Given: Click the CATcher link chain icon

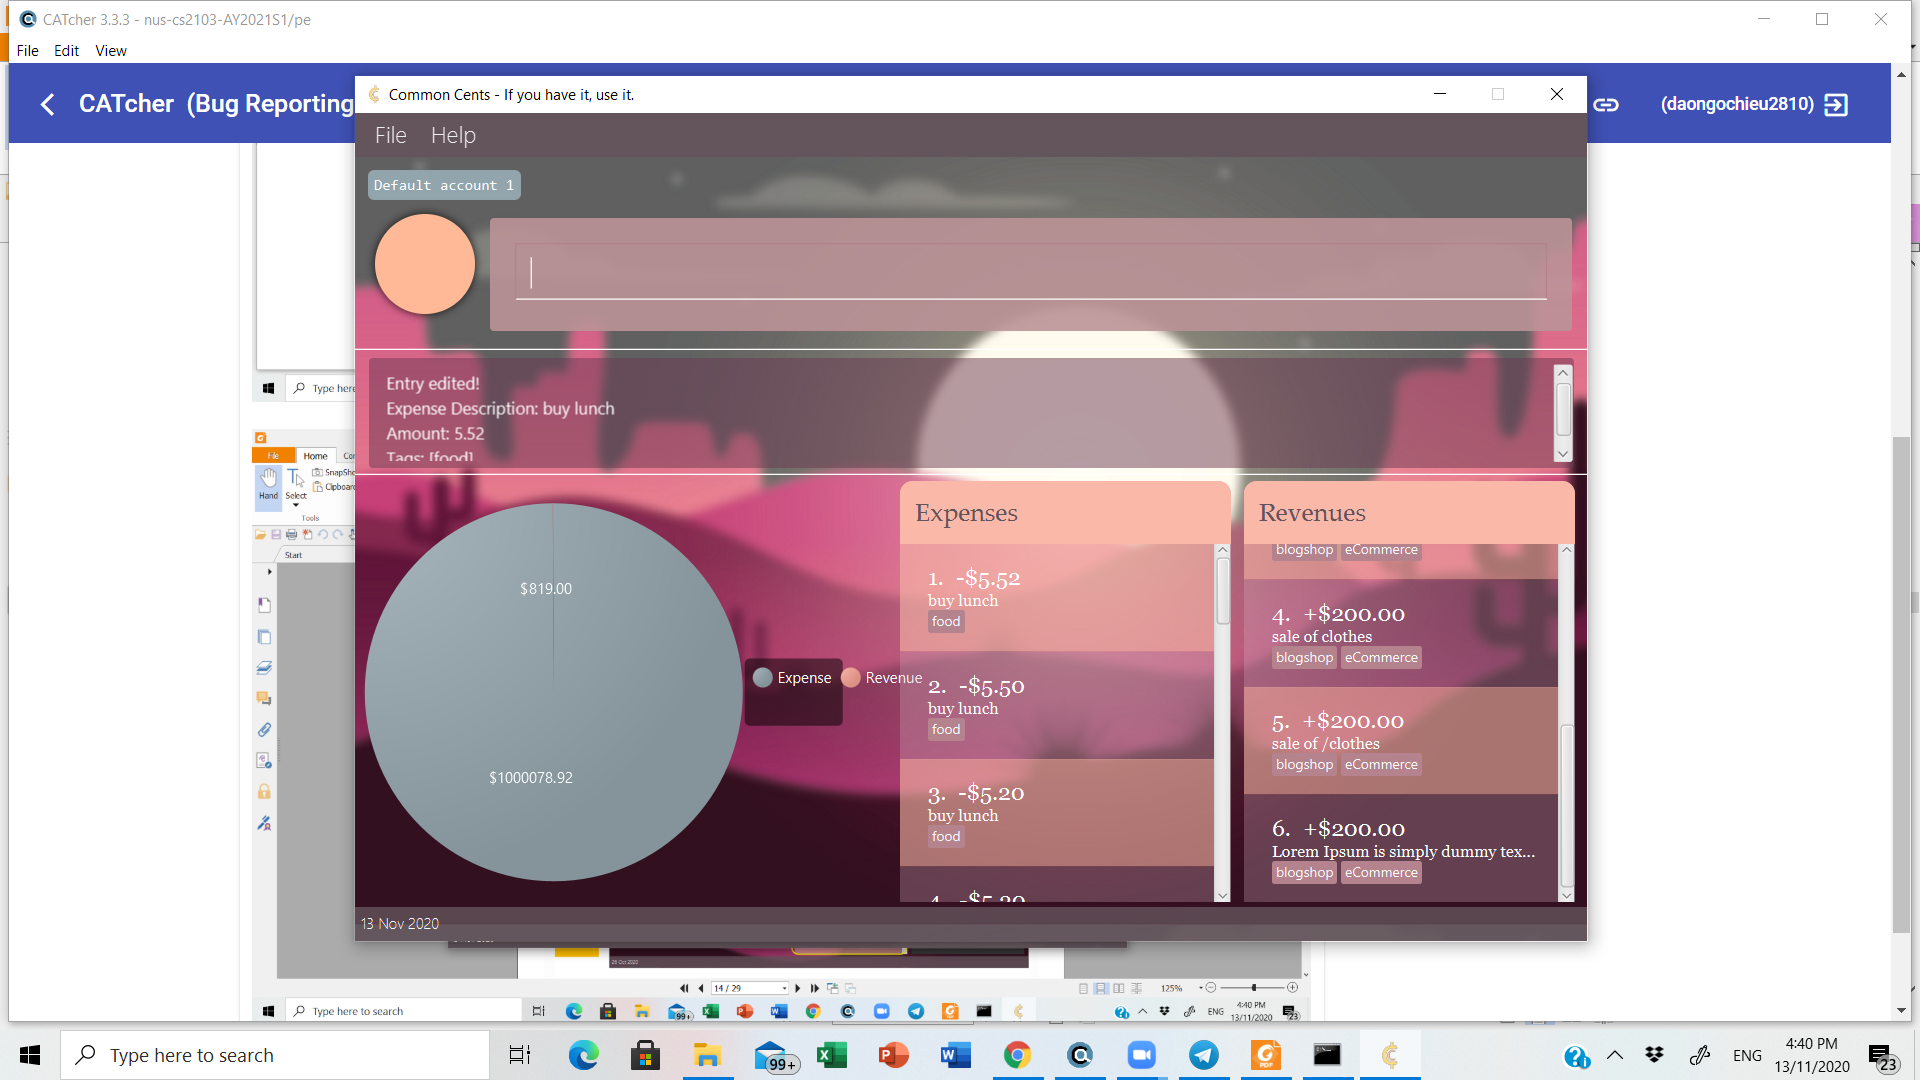Looking at the screenshot, I should (1606, 104).
